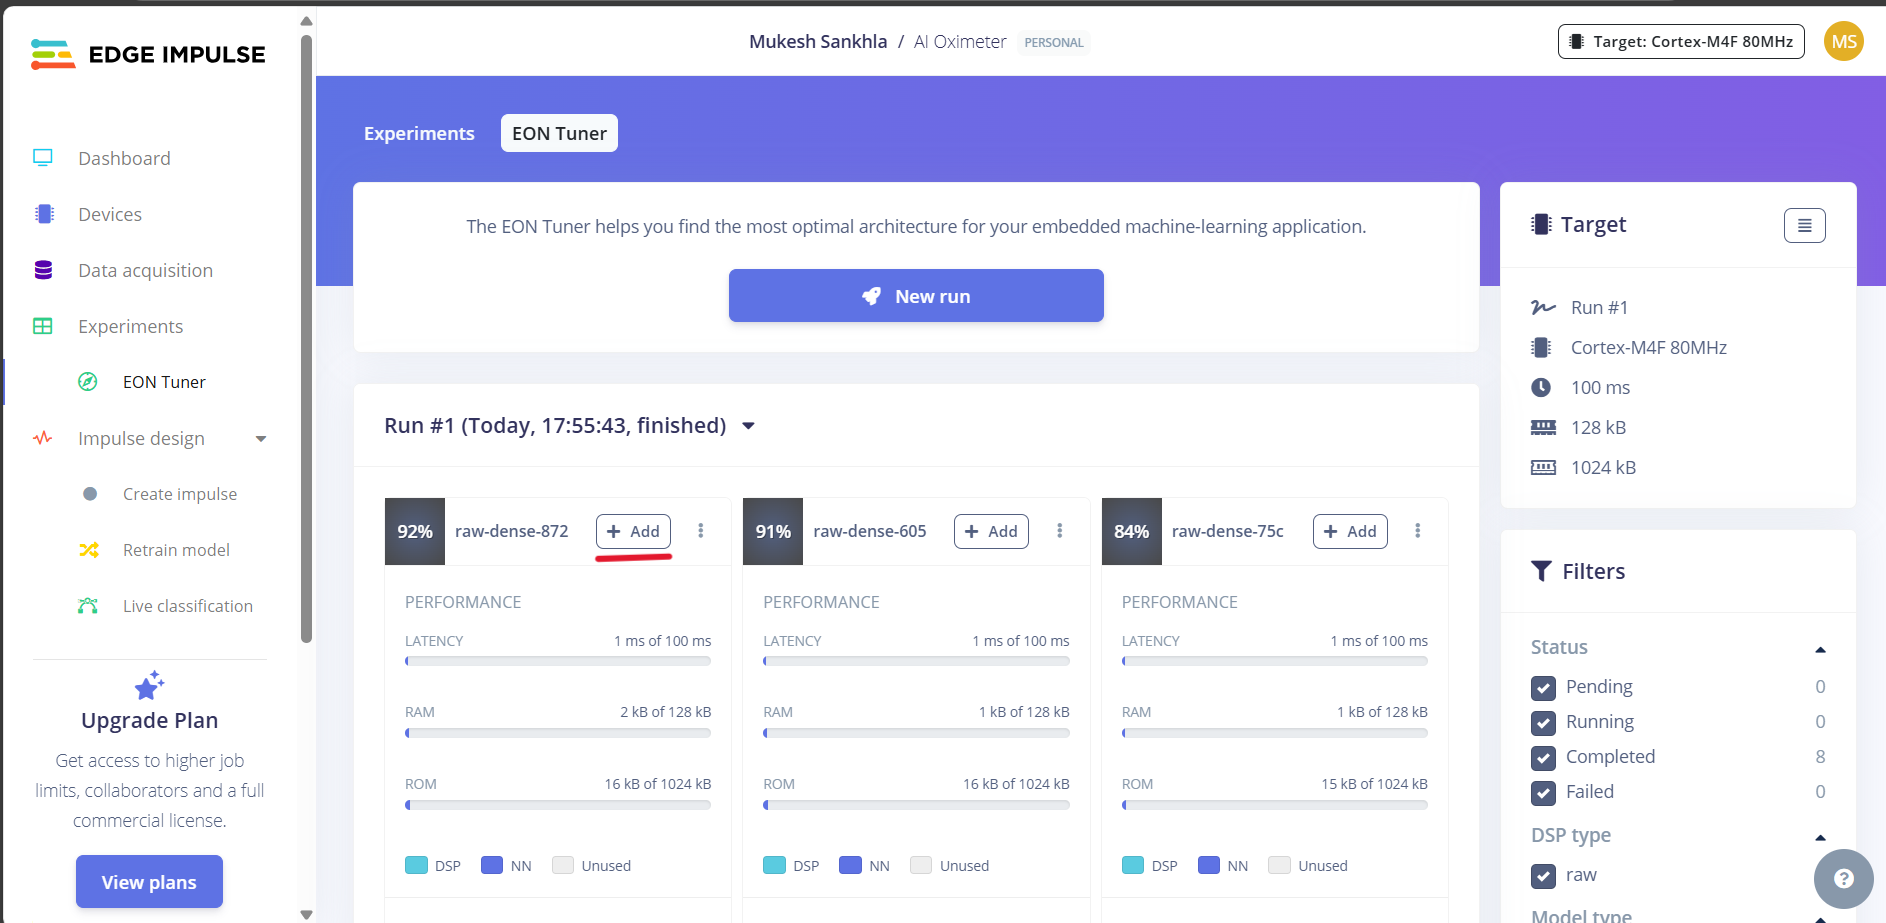Viewport: 1886px width, 923px height.
Task: Open the help question mark button
Action: 1844,879
